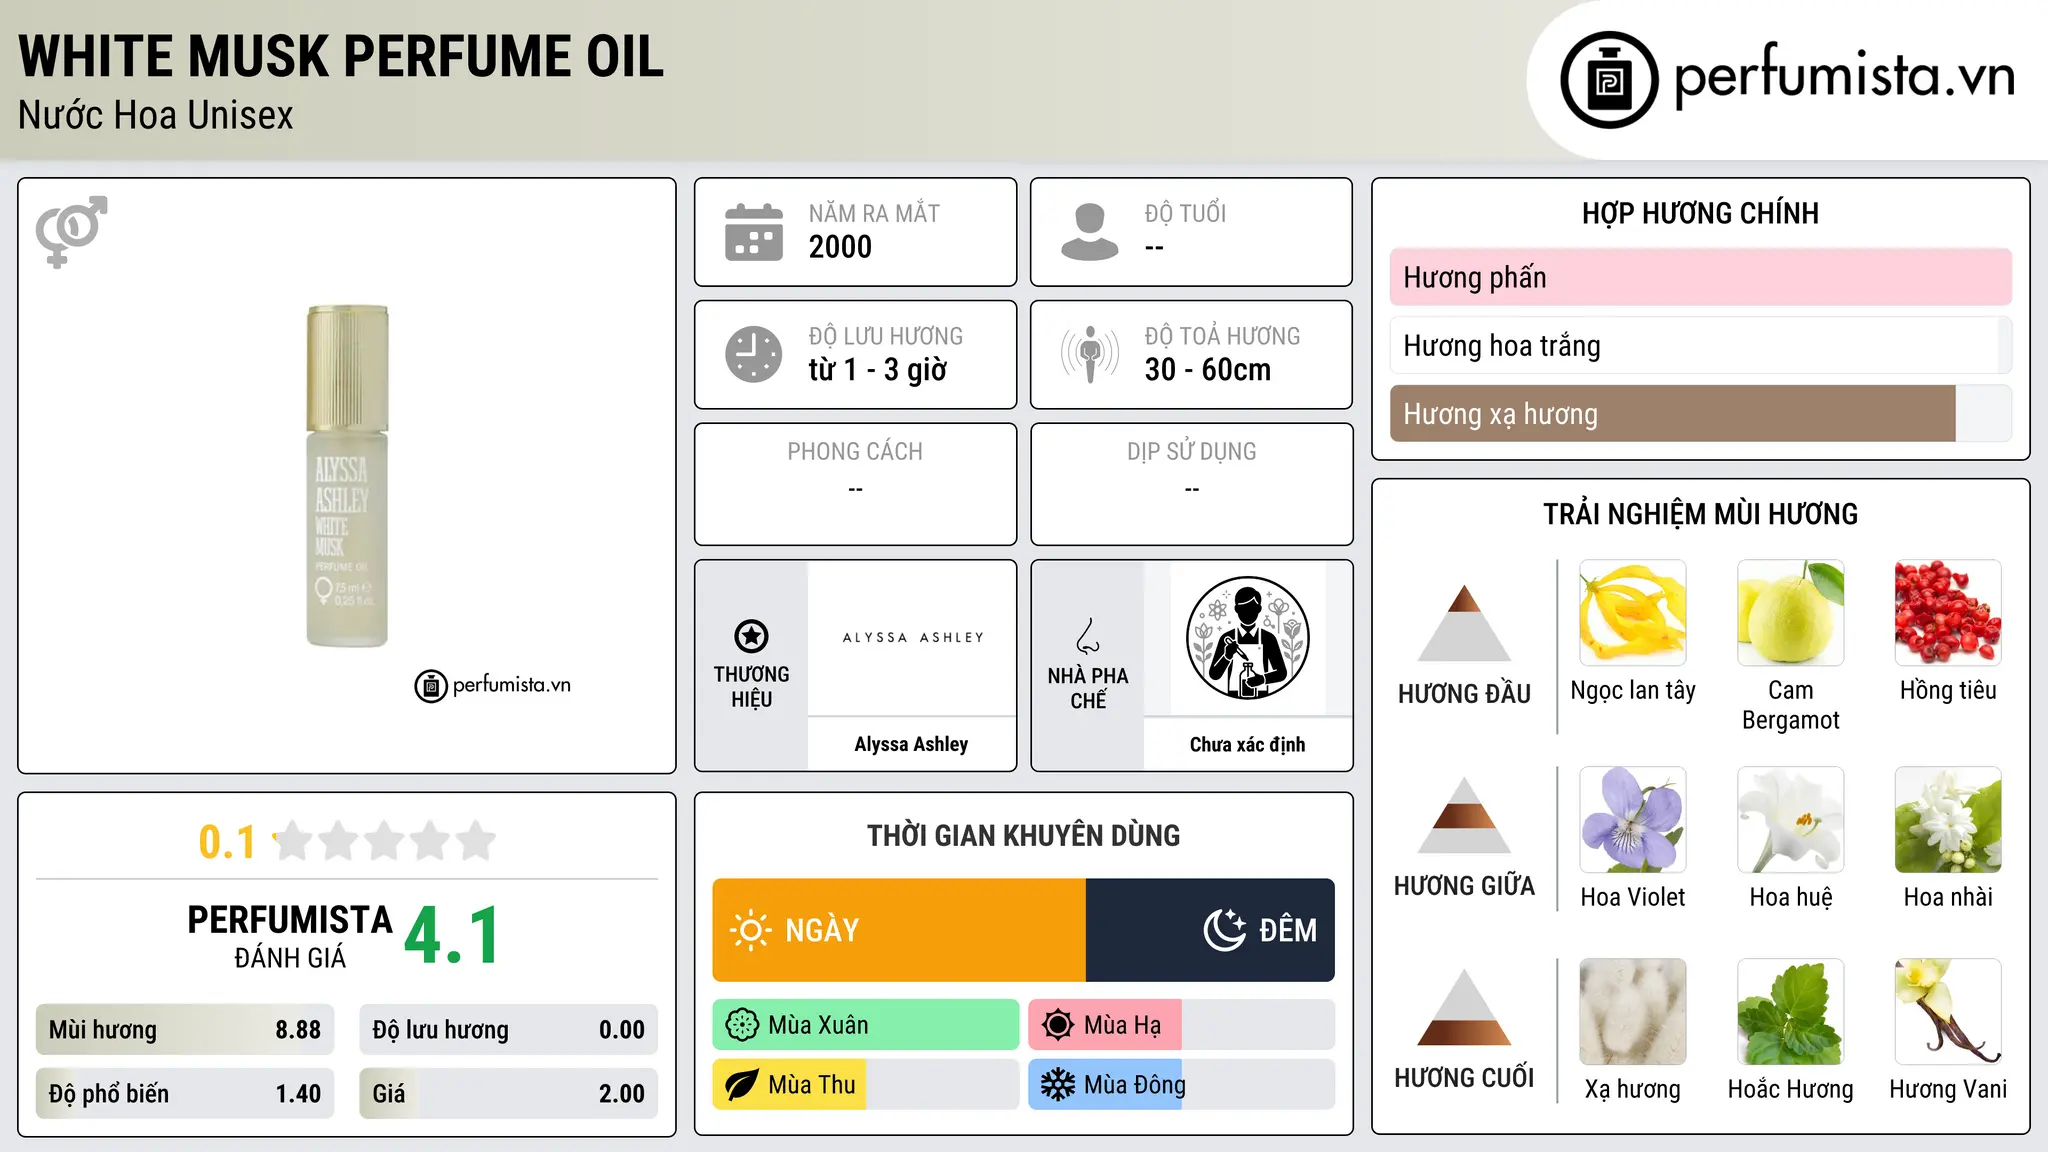Viewport: 2048px width, 1152px height.
Task: Click the sun icon next to Ngày
Action: [751, 930]
